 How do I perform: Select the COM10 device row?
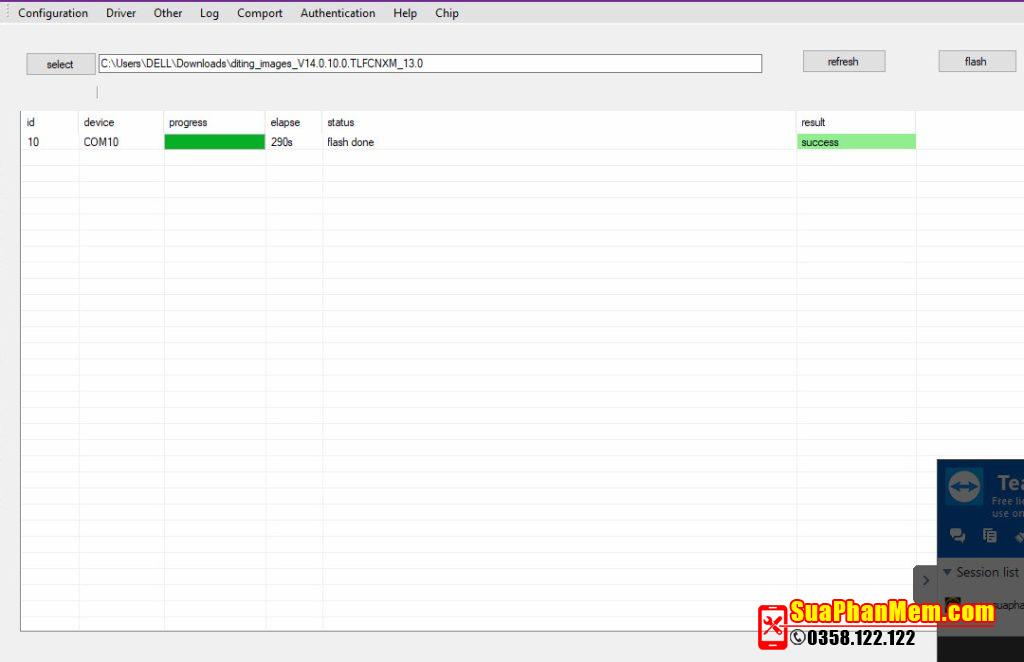pyautogui.click(x=101, y=142)
